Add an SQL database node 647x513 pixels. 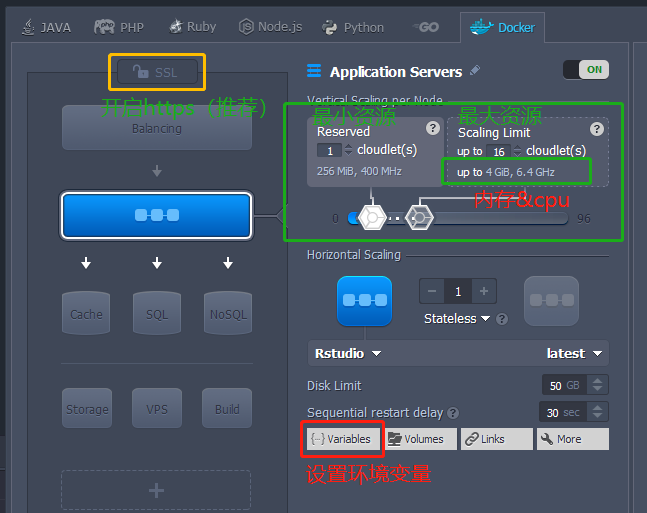pyautogui.click(x=157, y=314)
